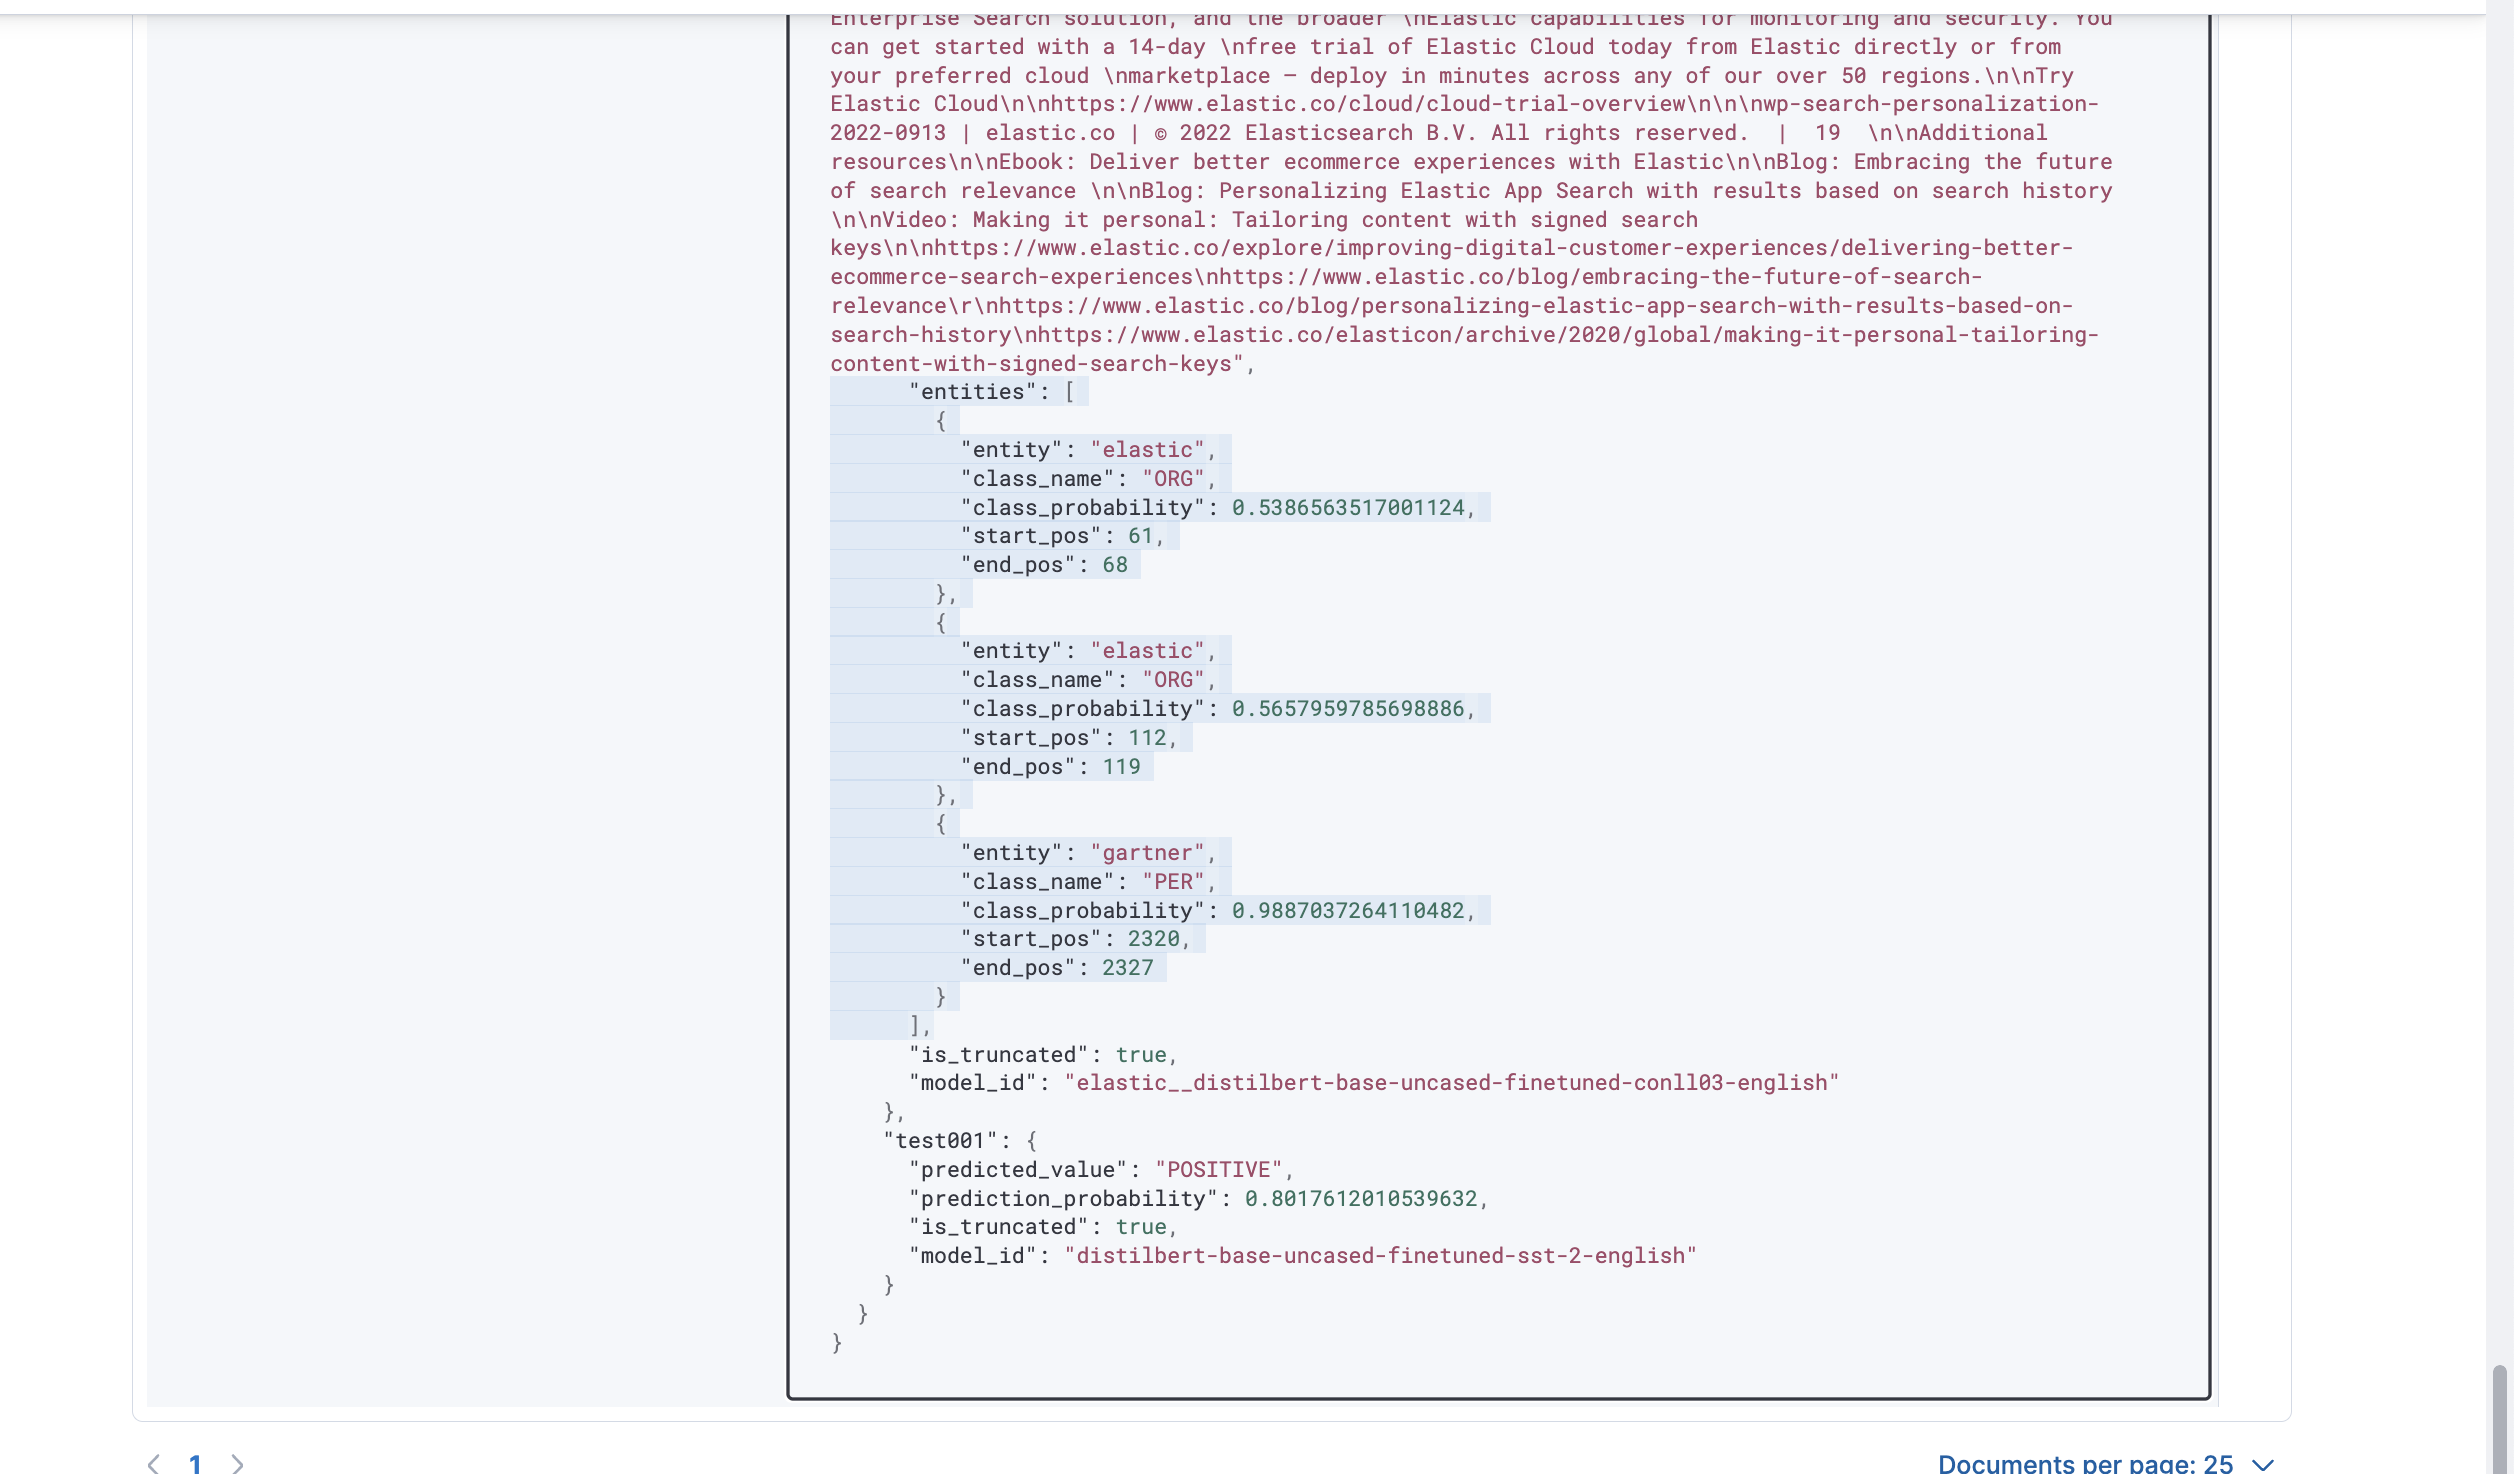The image size is (2514, 1474).
Task: Click the class_probability value 0.9887037264110482
Action: (x=1347, y=911)
